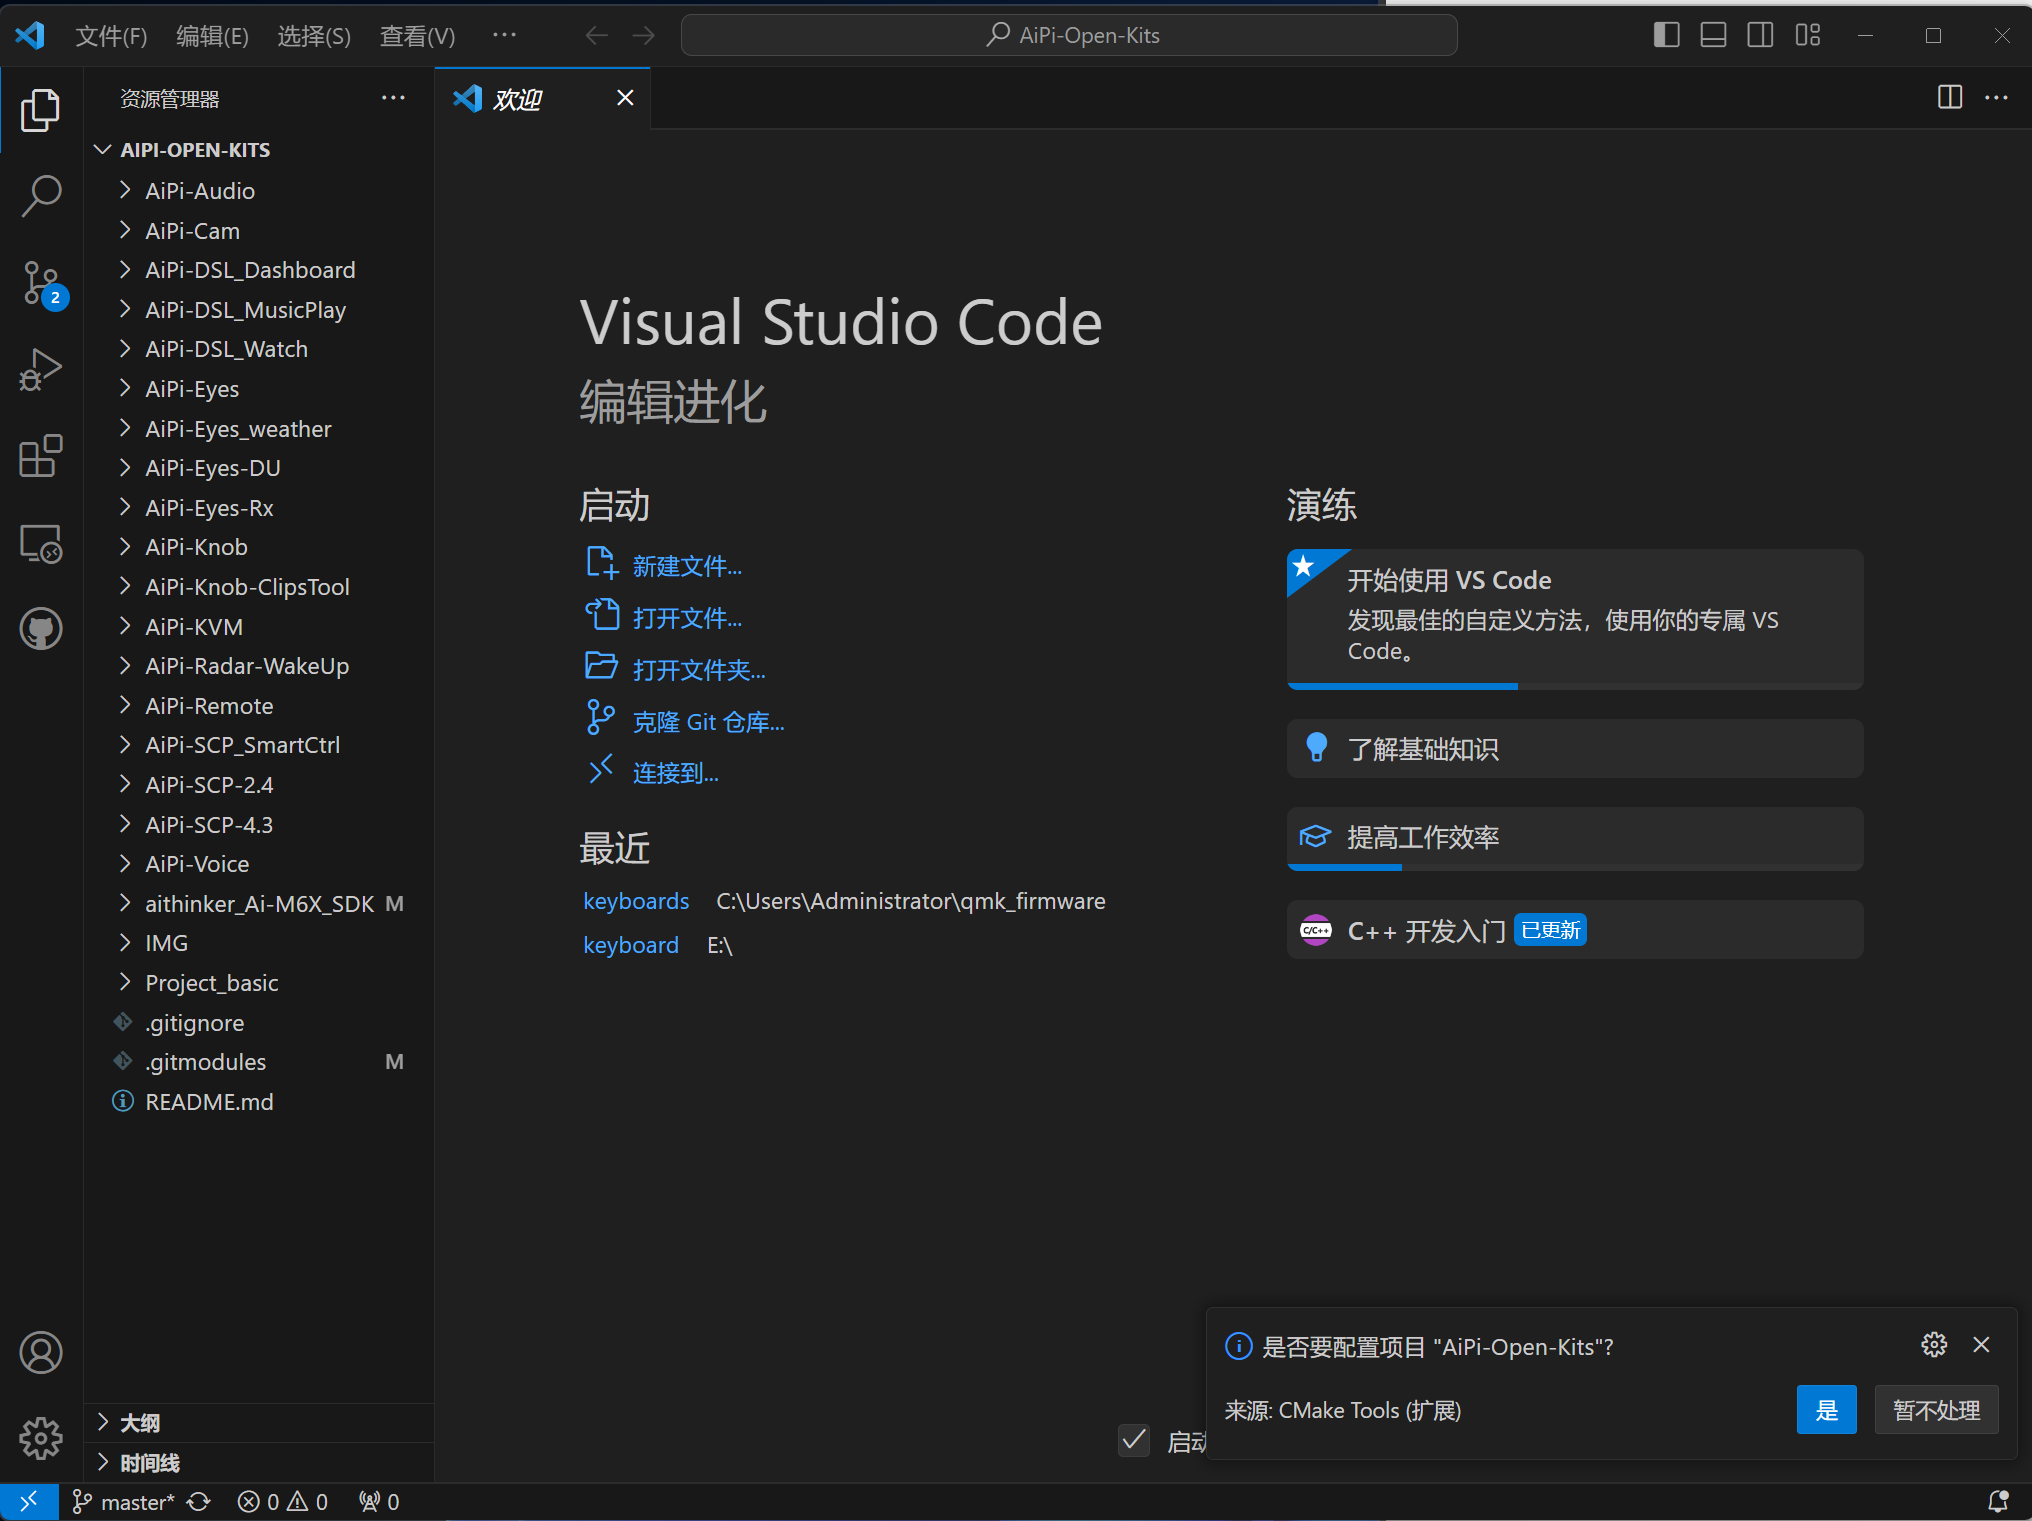2032x1521 pixels.
Task: Open editor more actions ellipsis
Action: click(x=1996, y=97)
